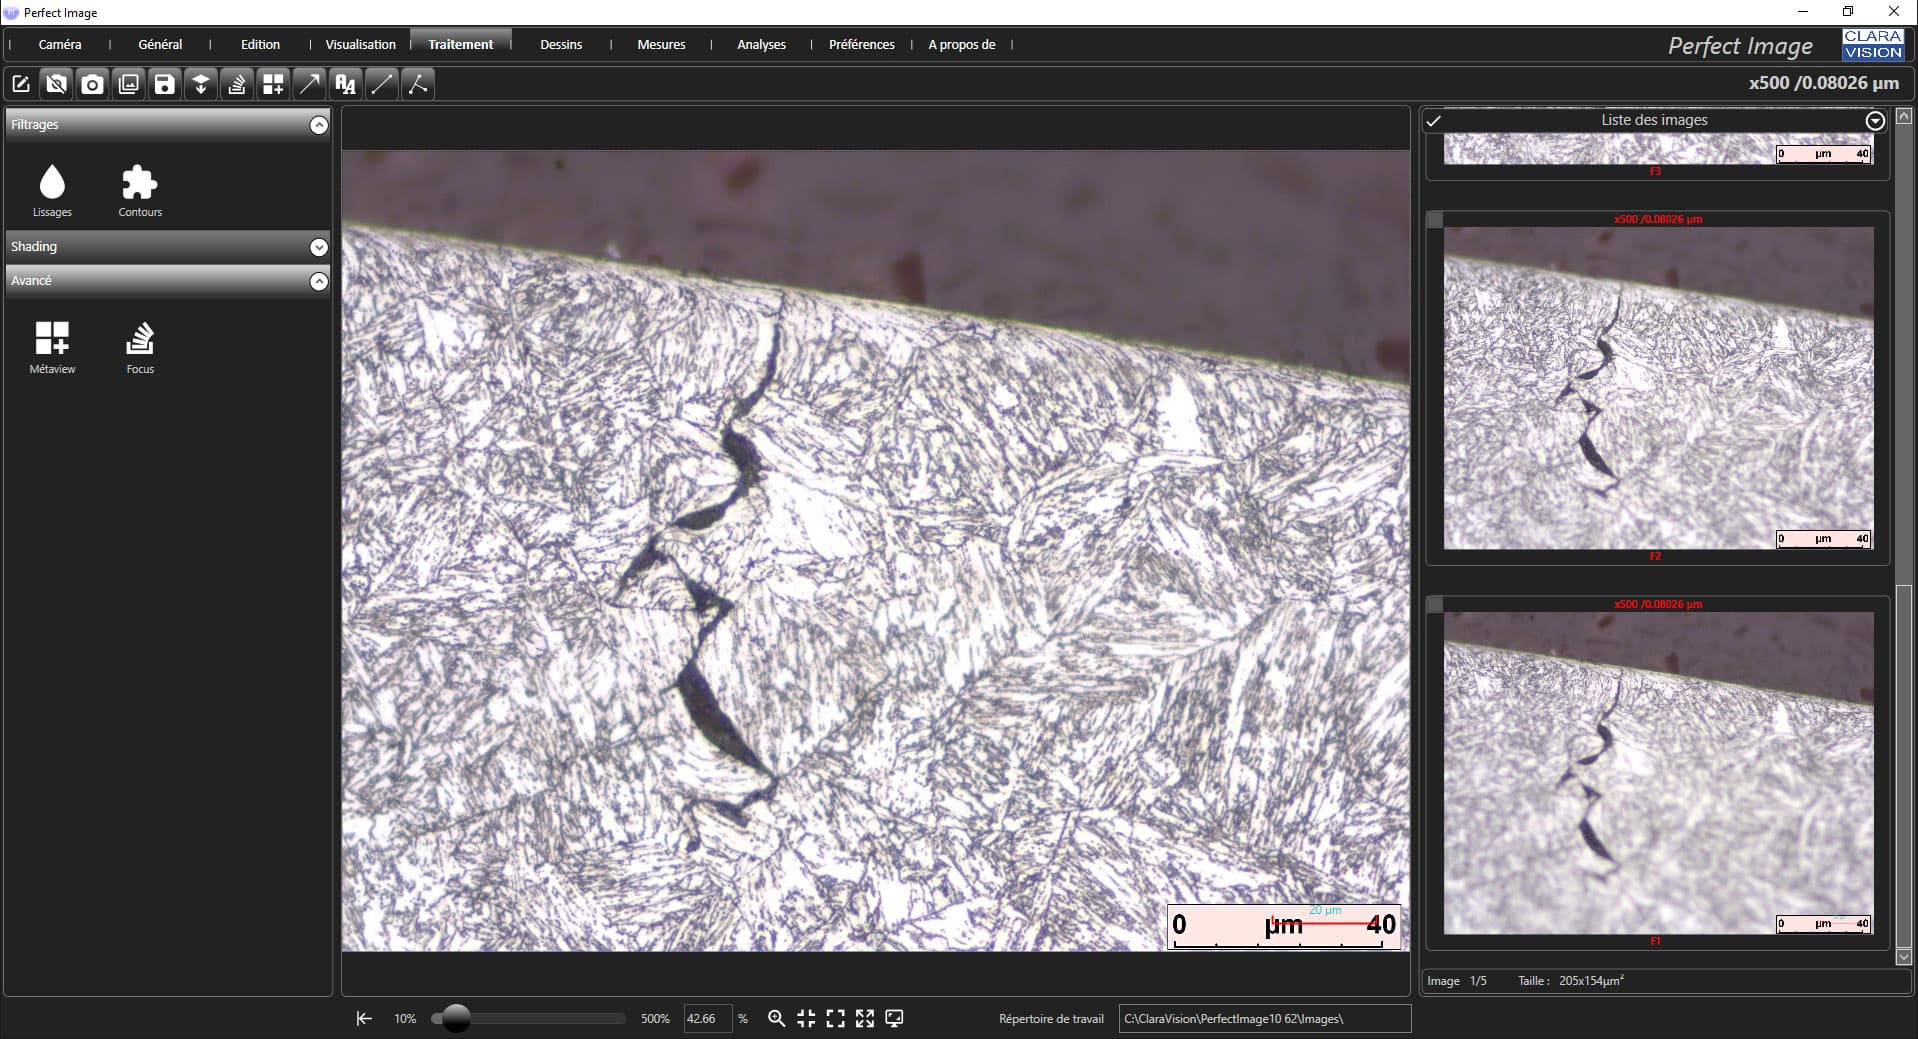Click the layer download toolbar icon

point(200,84)
